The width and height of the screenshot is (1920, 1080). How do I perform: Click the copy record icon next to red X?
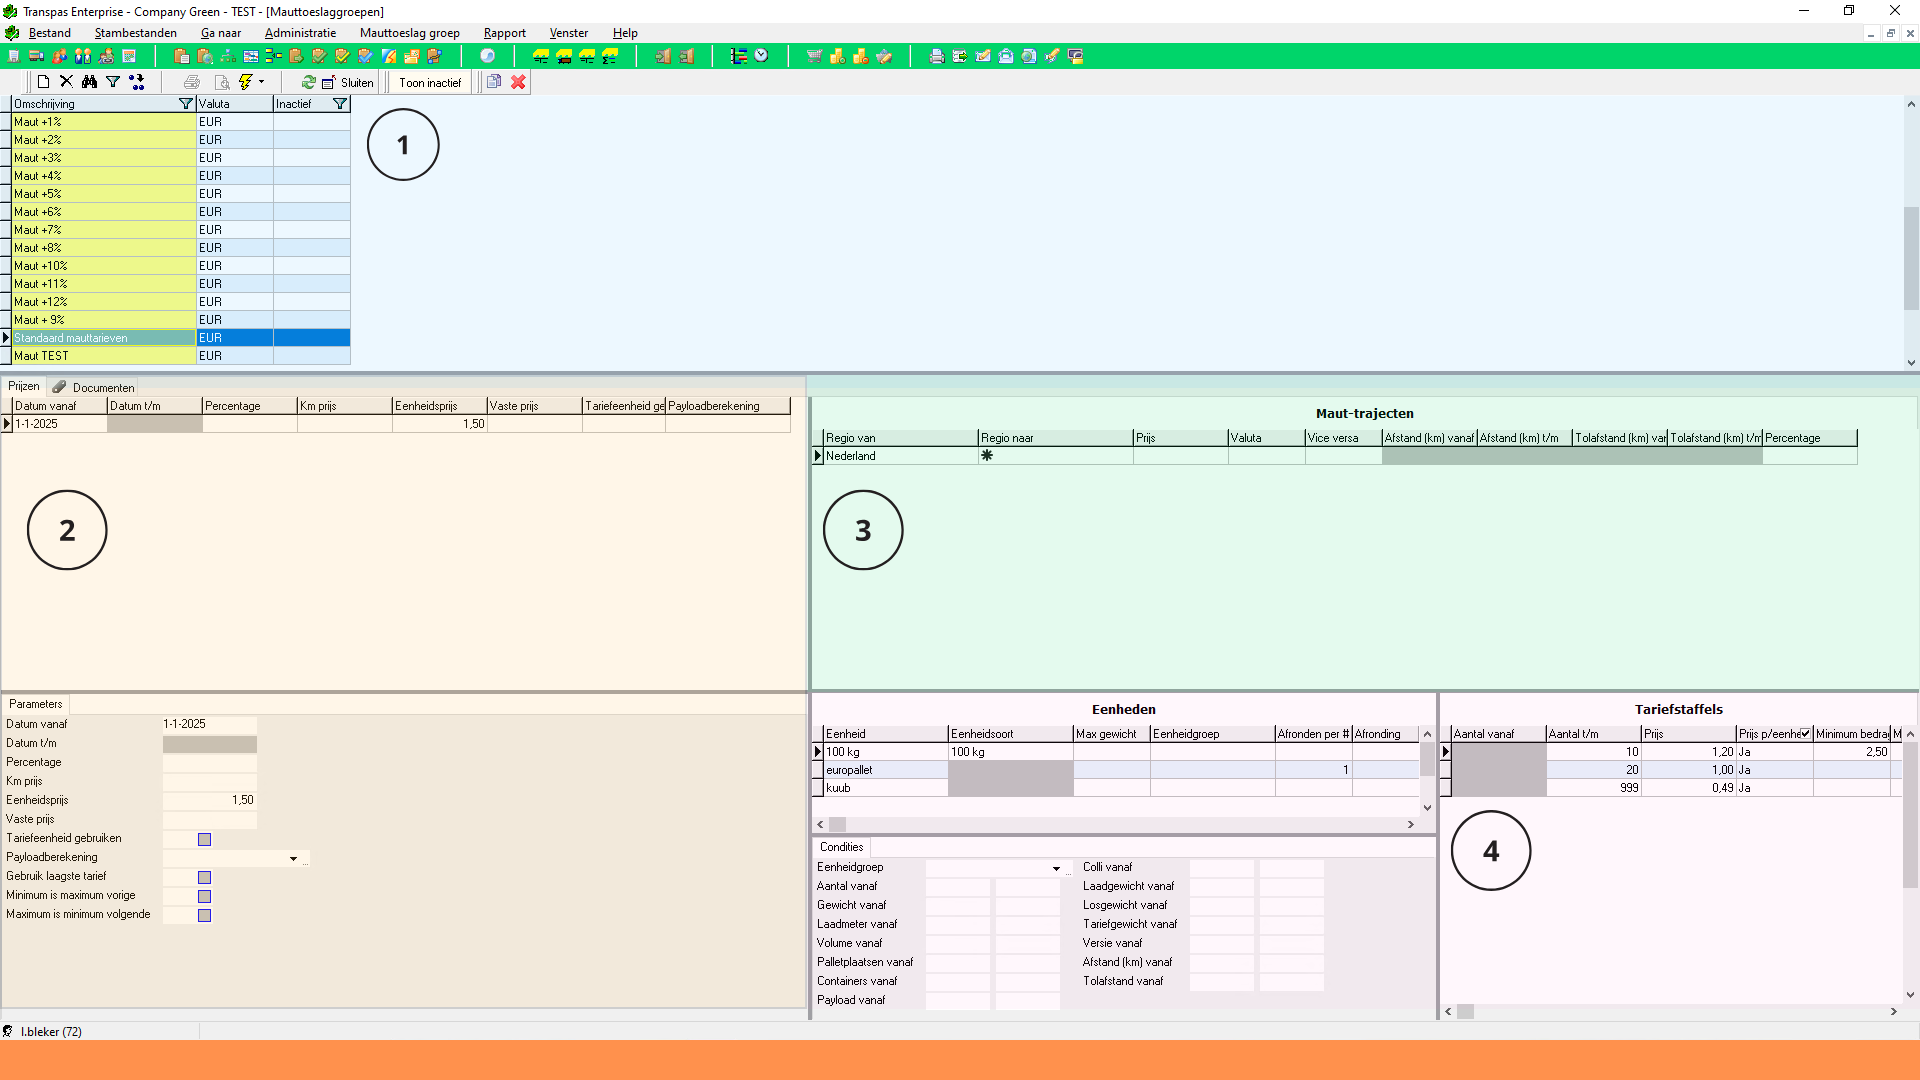coord(494,82)
